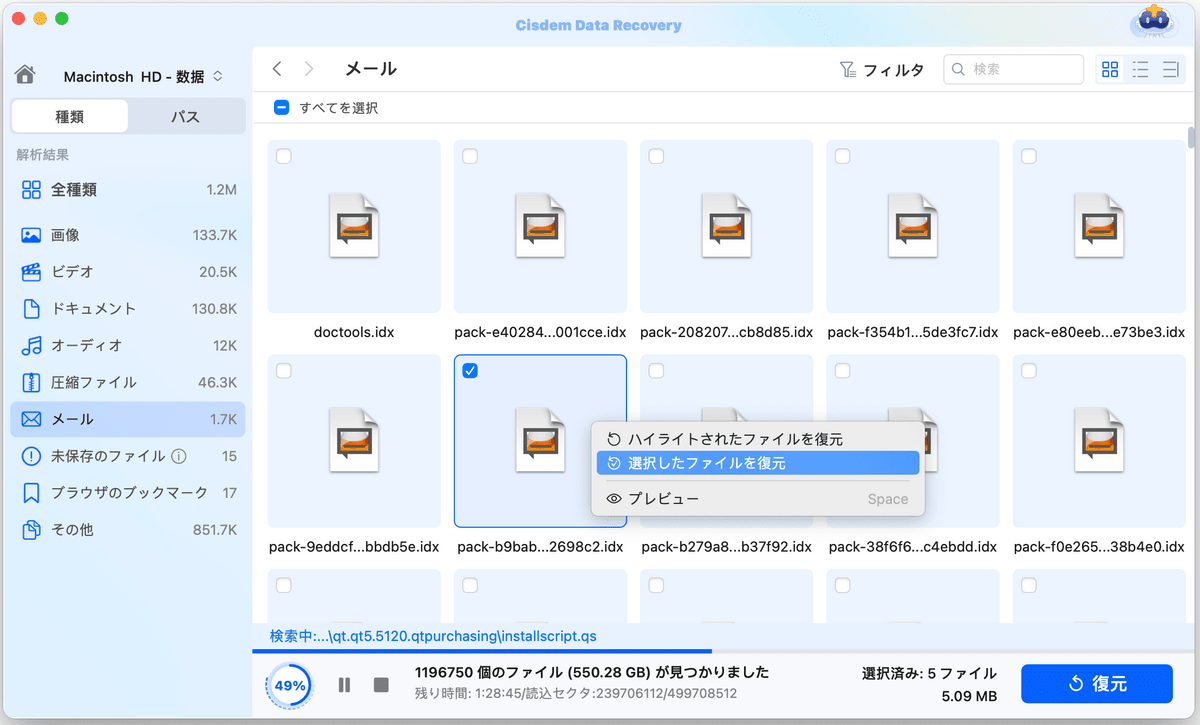
Task: Open the フィルタ (Filter) button
Action: point(881,70)
